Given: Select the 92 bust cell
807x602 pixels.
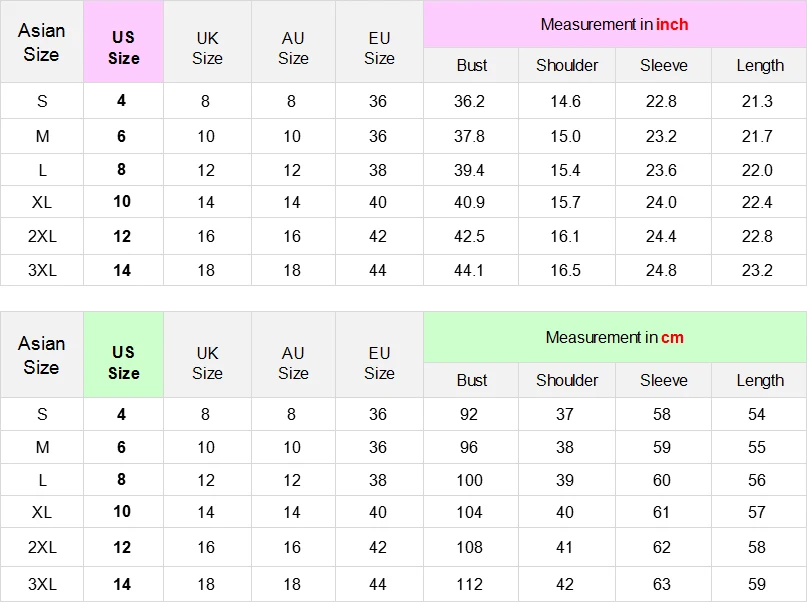Looking at the screenshot, I should point(469,414).
